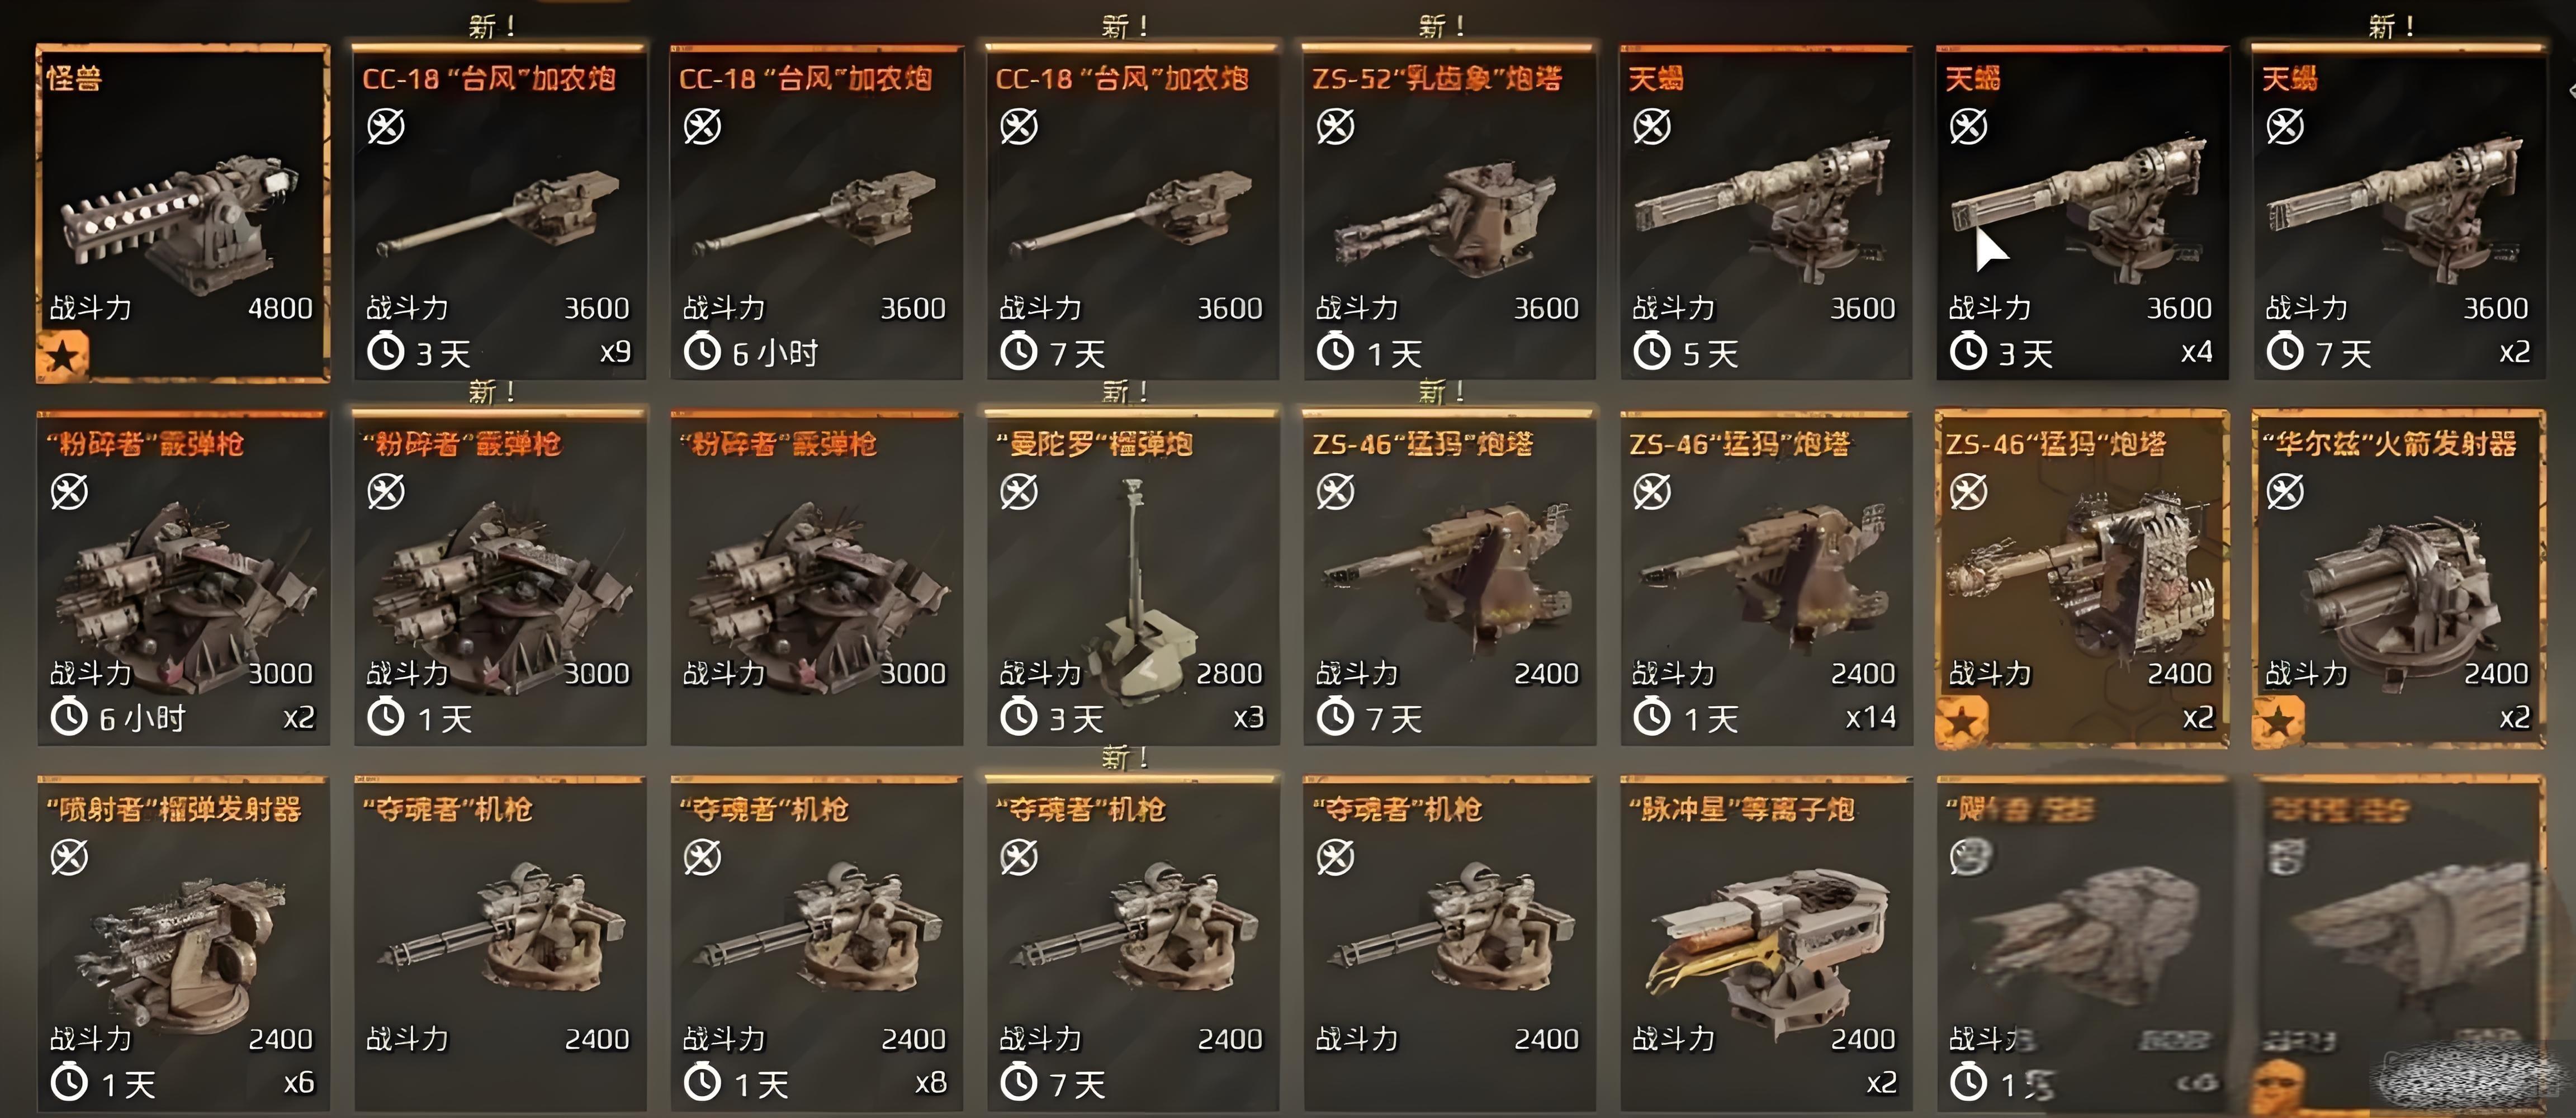Click the star badge on the 怪兽 card
2576x1118 pixels.
[x=62, y=355]
